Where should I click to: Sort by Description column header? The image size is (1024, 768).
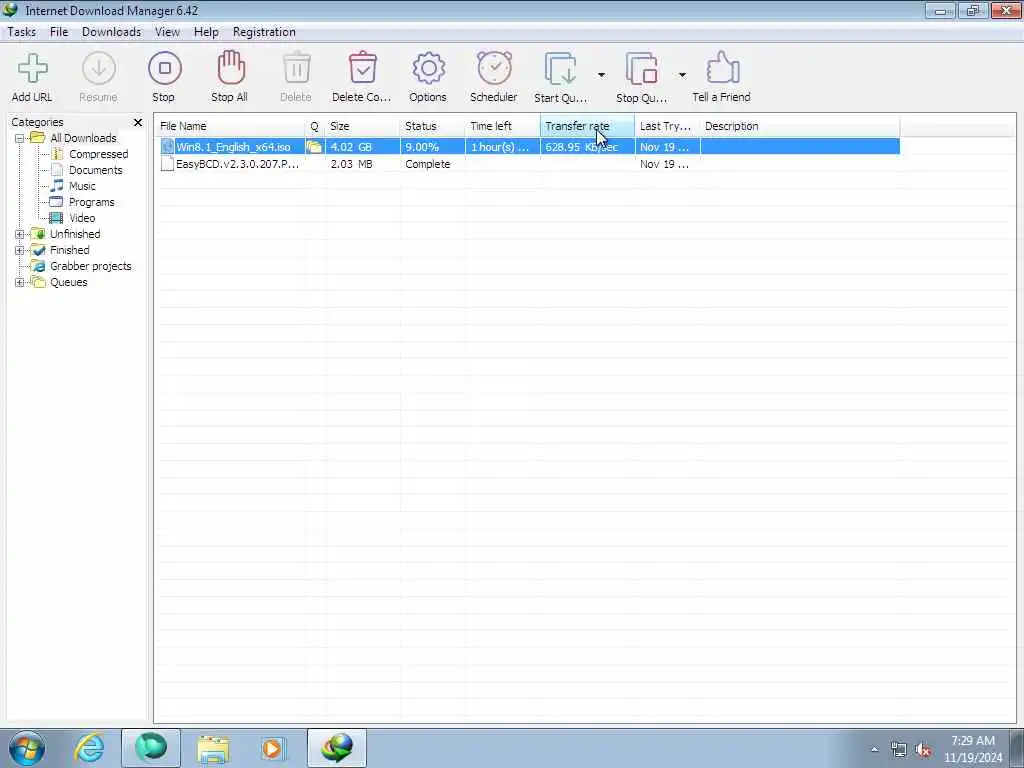click(799, 126)
